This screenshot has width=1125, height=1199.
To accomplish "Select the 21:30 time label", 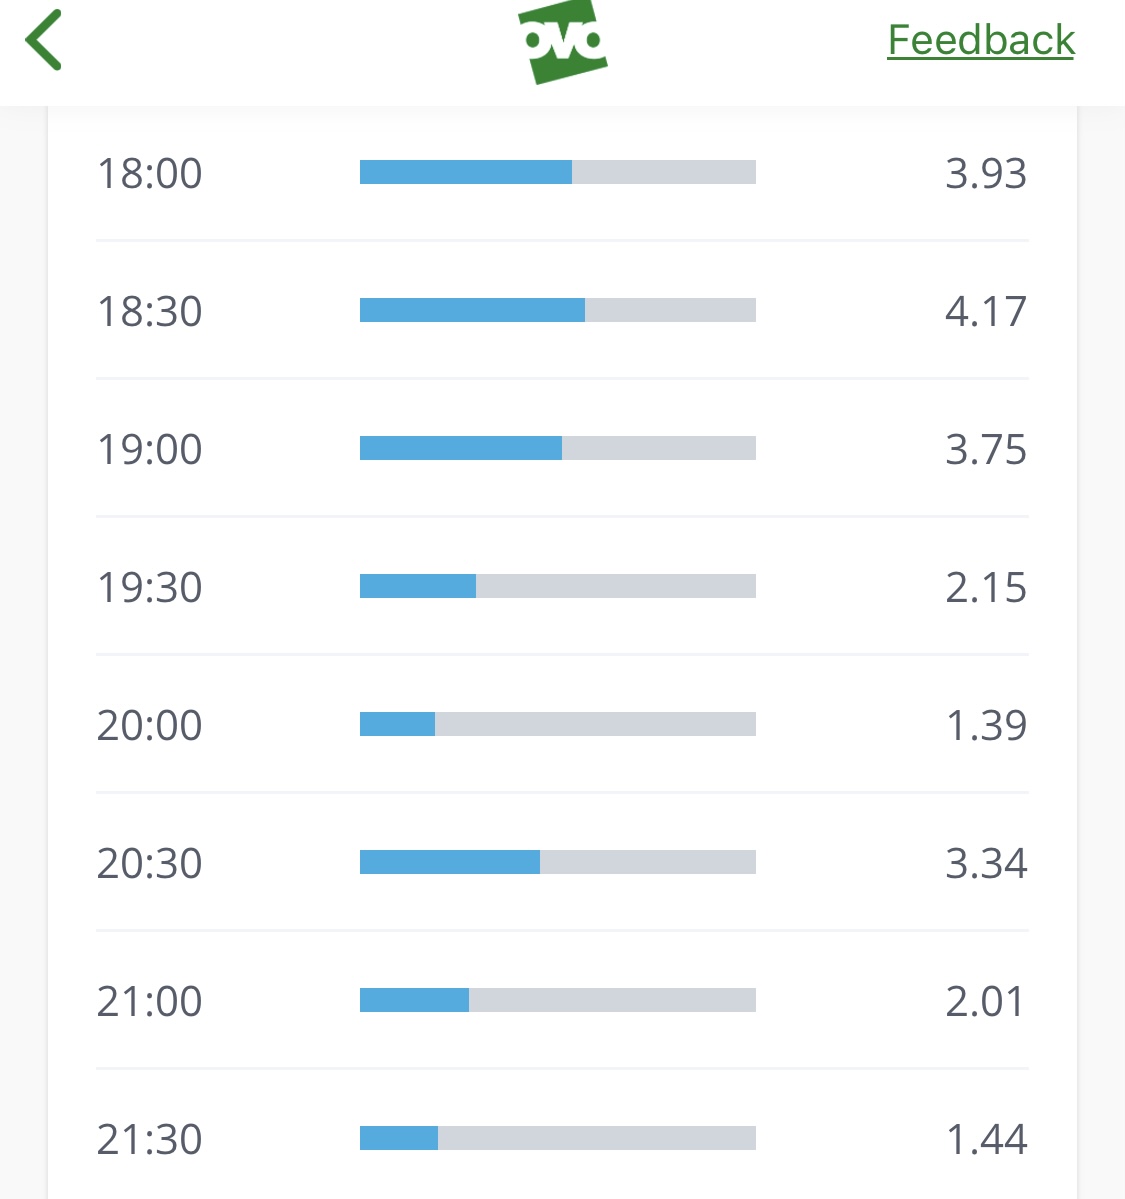I will point(149,1139).
